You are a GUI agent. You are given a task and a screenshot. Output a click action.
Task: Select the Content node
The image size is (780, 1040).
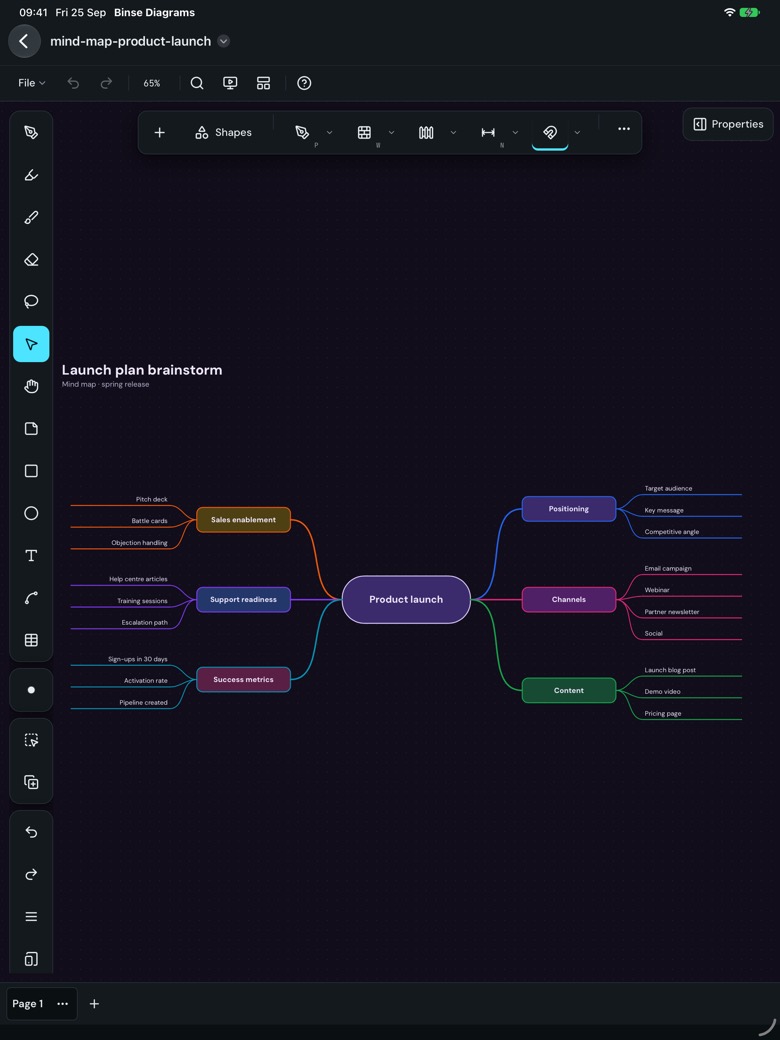569,690
